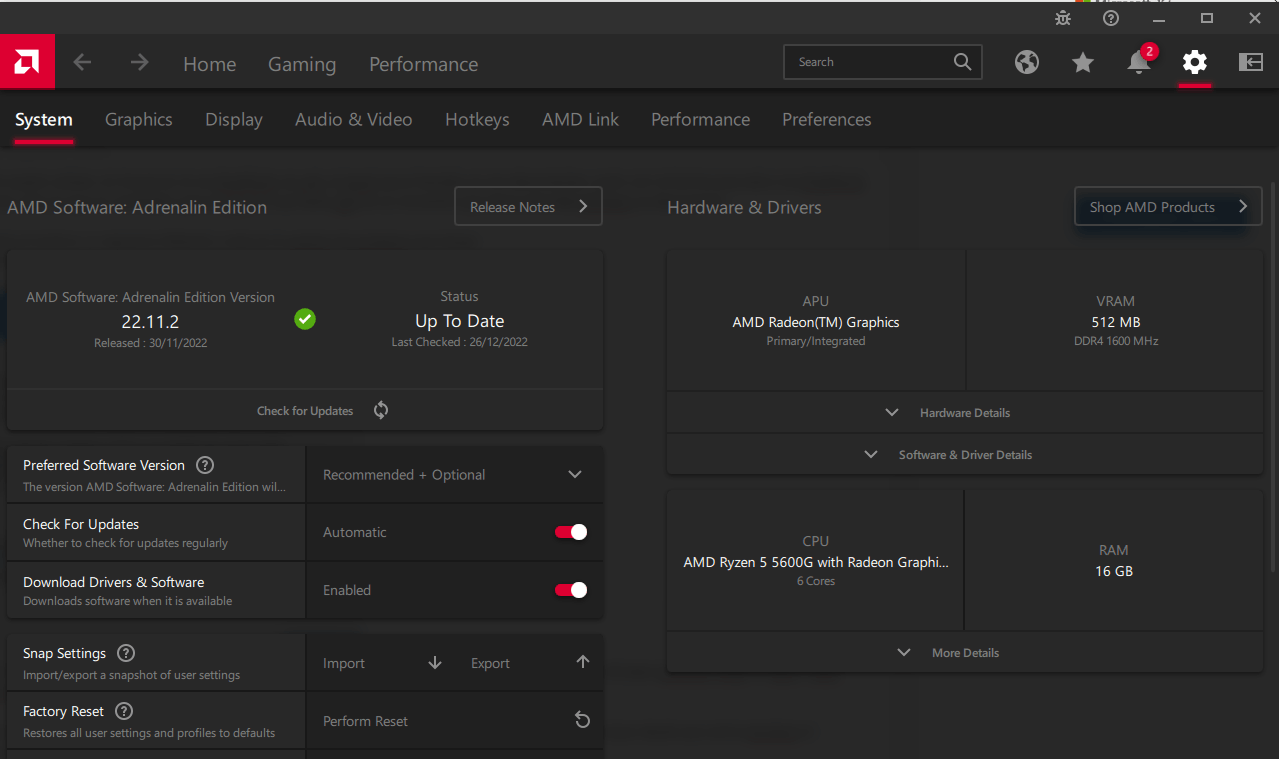The image size is (1279, 759).
Task: Click Last Checked : 26/12/2022 text
Action: point(460,342)
